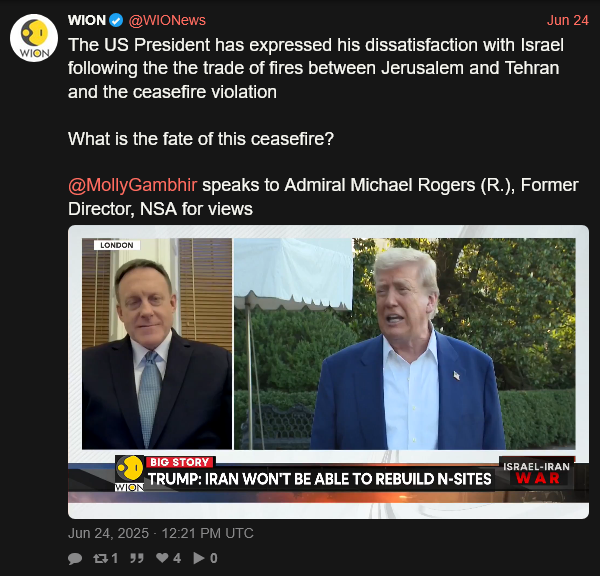Click the red BIG STORY tag
The height and width of the screenshot is (576, 600).
(x=180, y=462)
